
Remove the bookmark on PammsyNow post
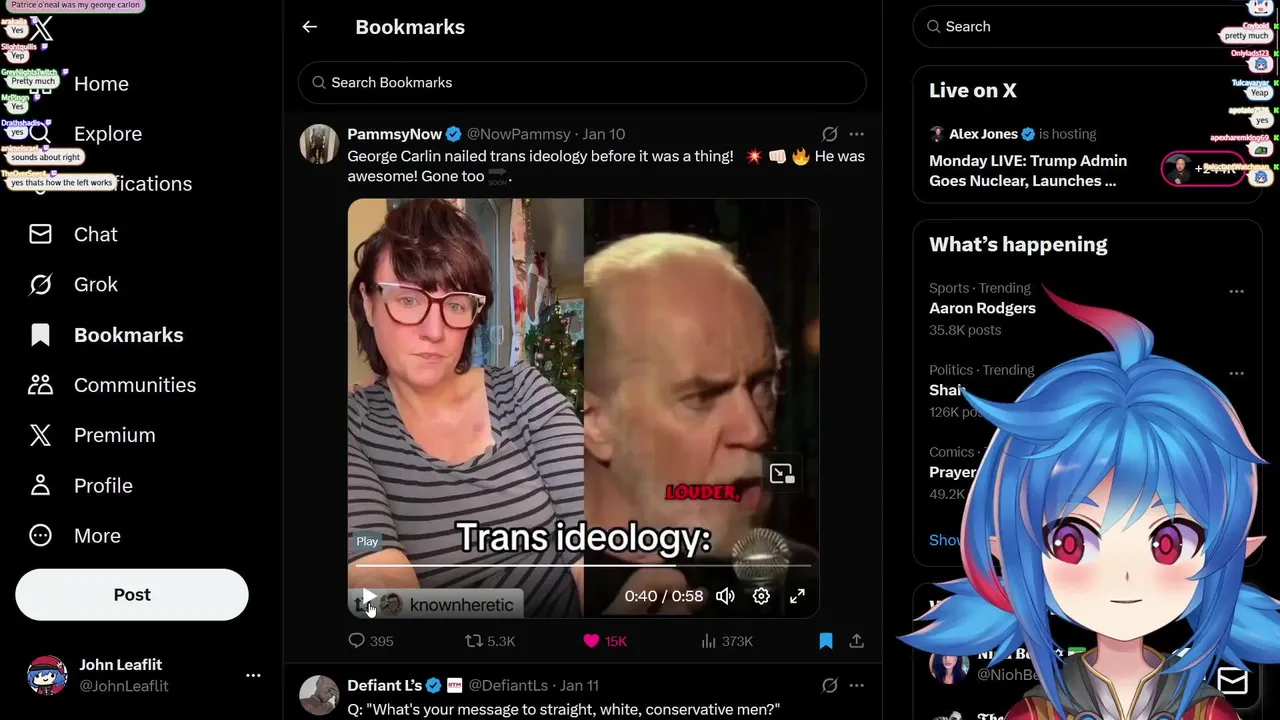826,641
